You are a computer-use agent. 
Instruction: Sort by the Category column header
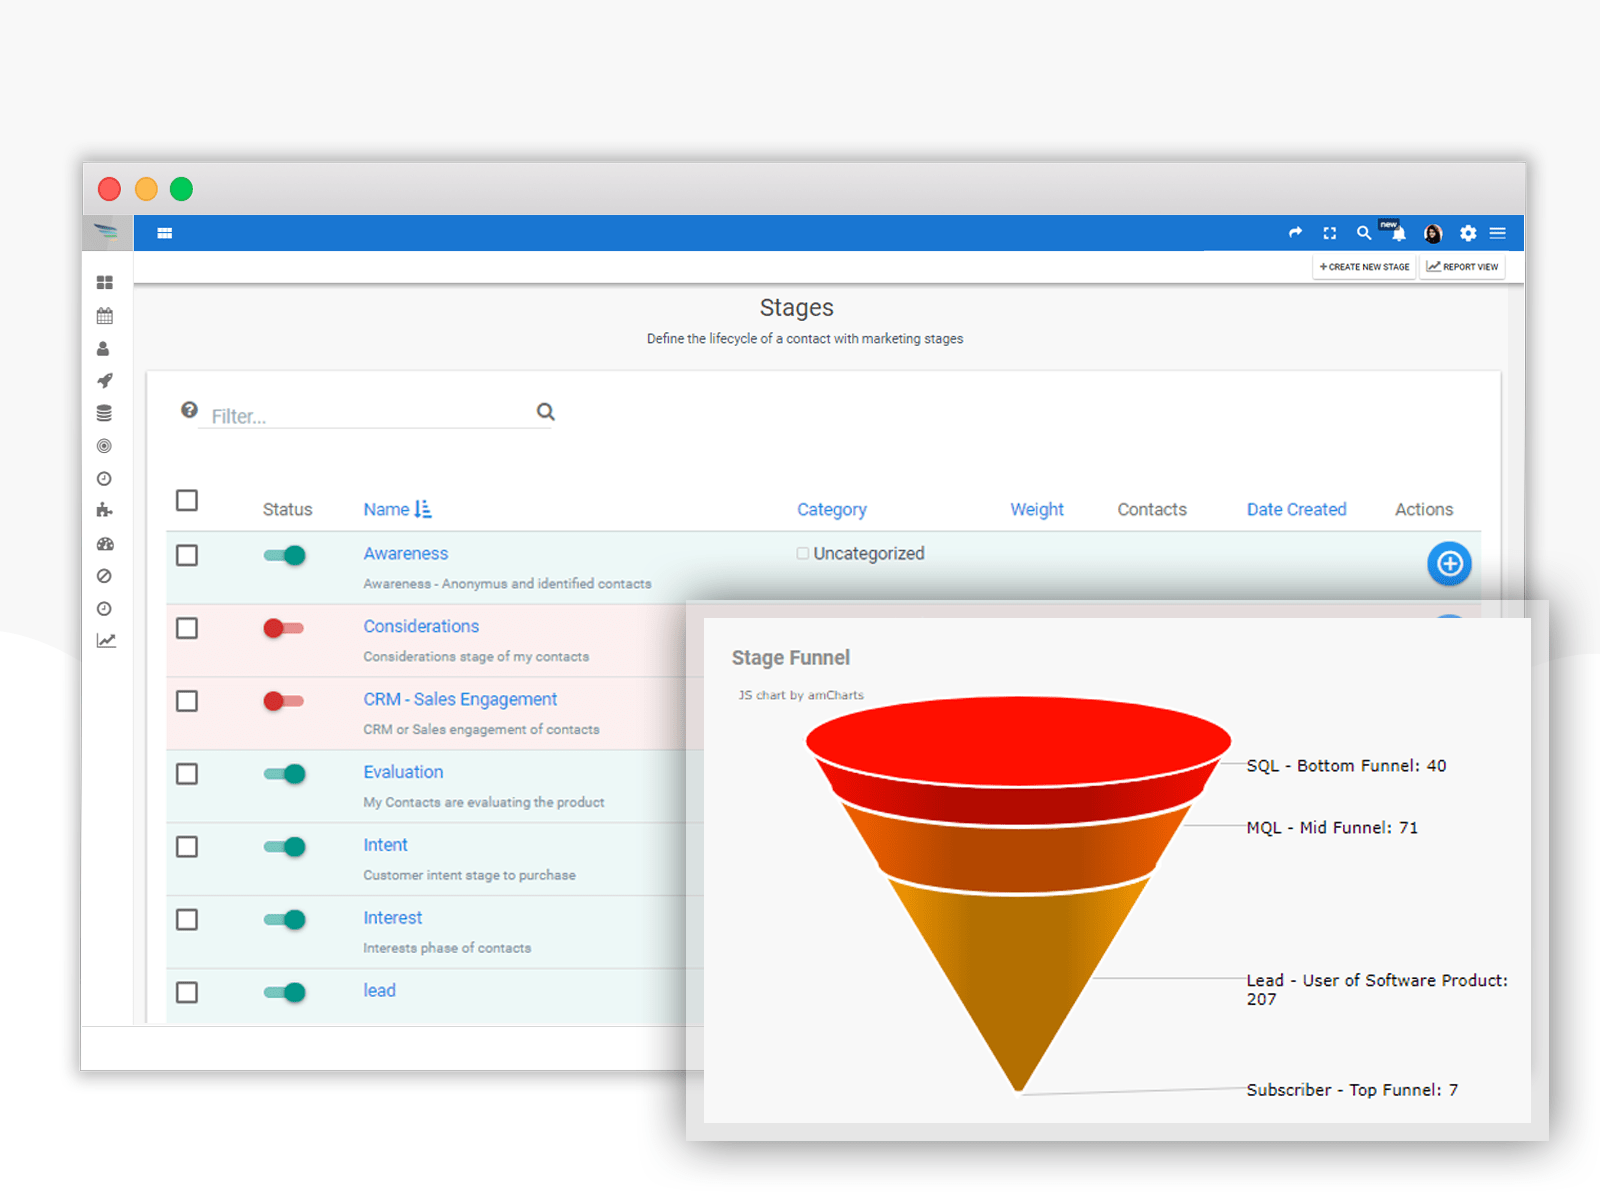click(x=832, y=509)
